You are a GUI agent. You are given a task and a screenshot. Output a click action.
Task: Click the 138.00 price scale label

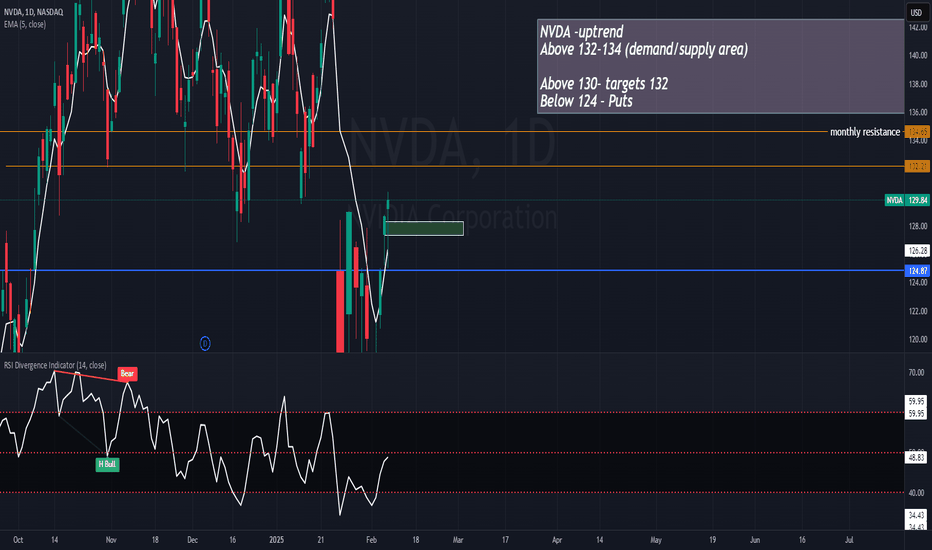tap(918, 84)
